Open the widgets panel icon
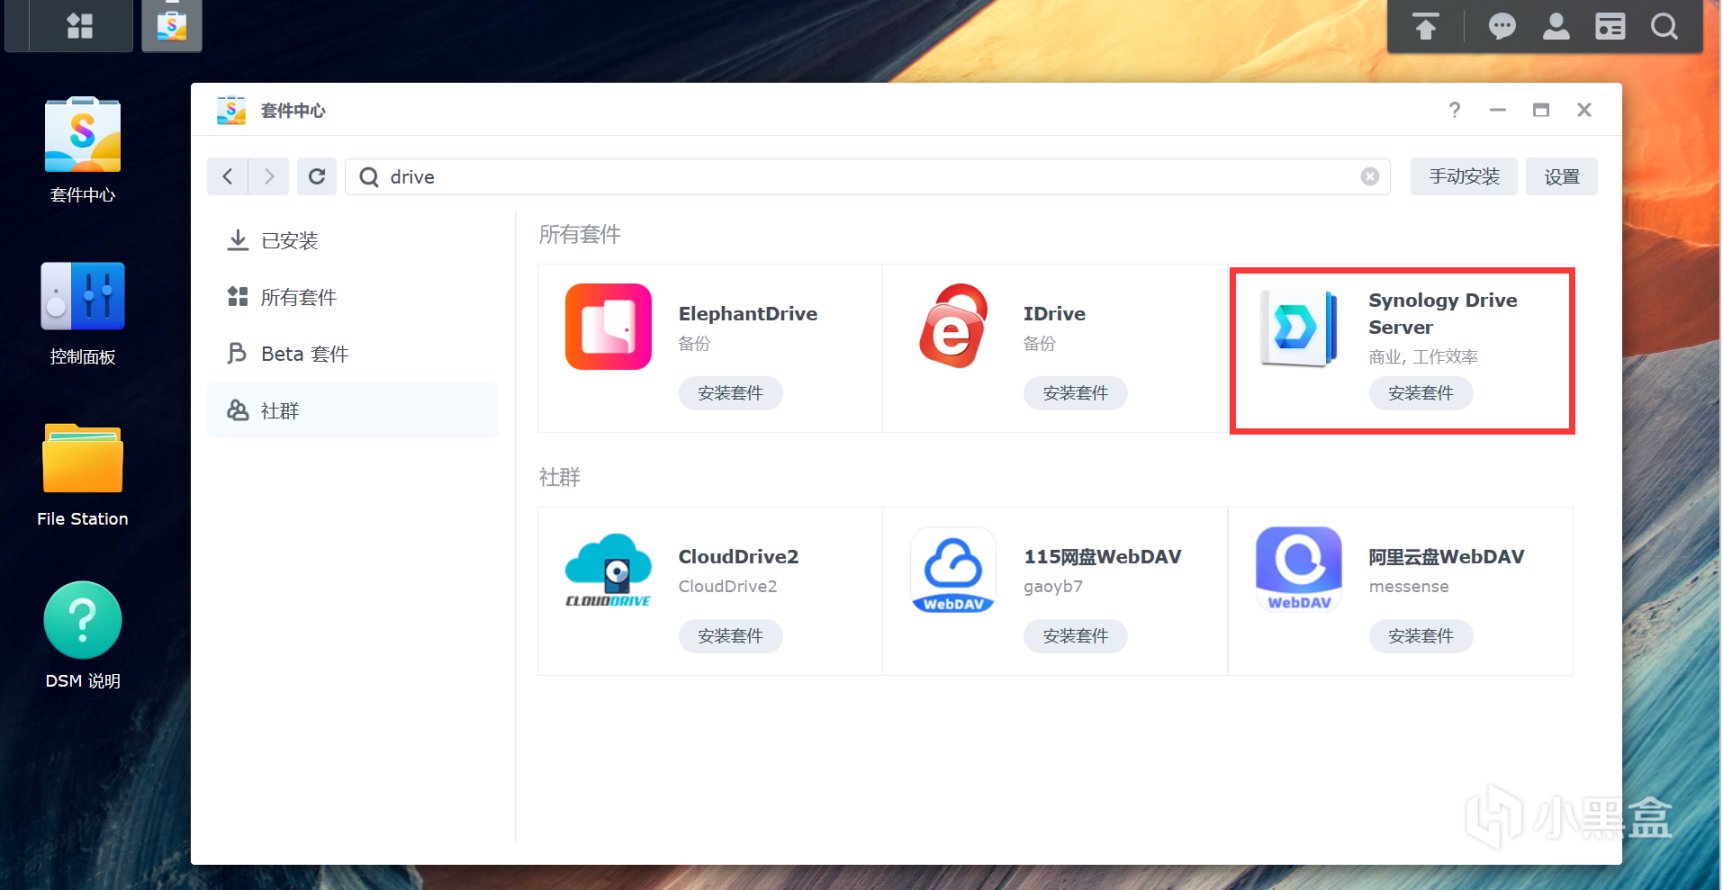1723x890 pixels. click(x=1610, y=26)
